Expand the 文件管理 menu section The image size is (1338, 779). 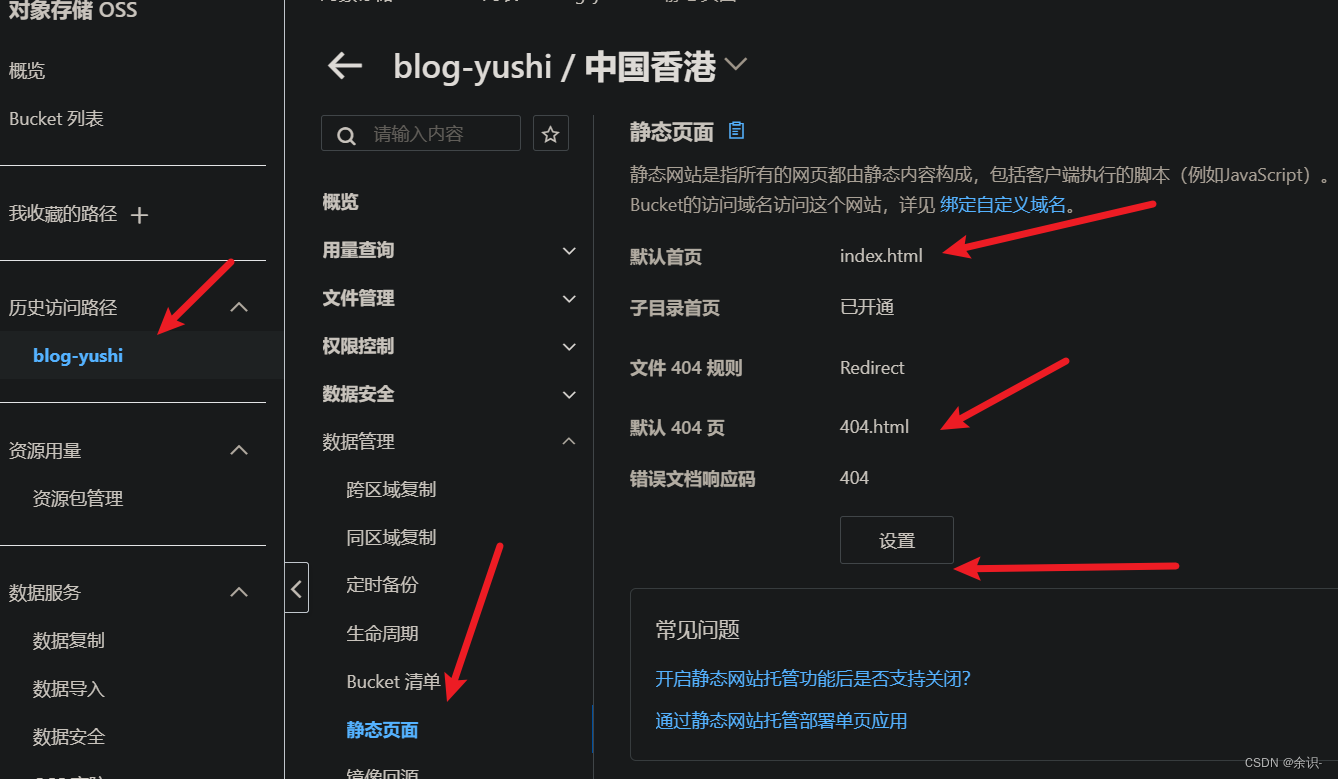point(449,298)
